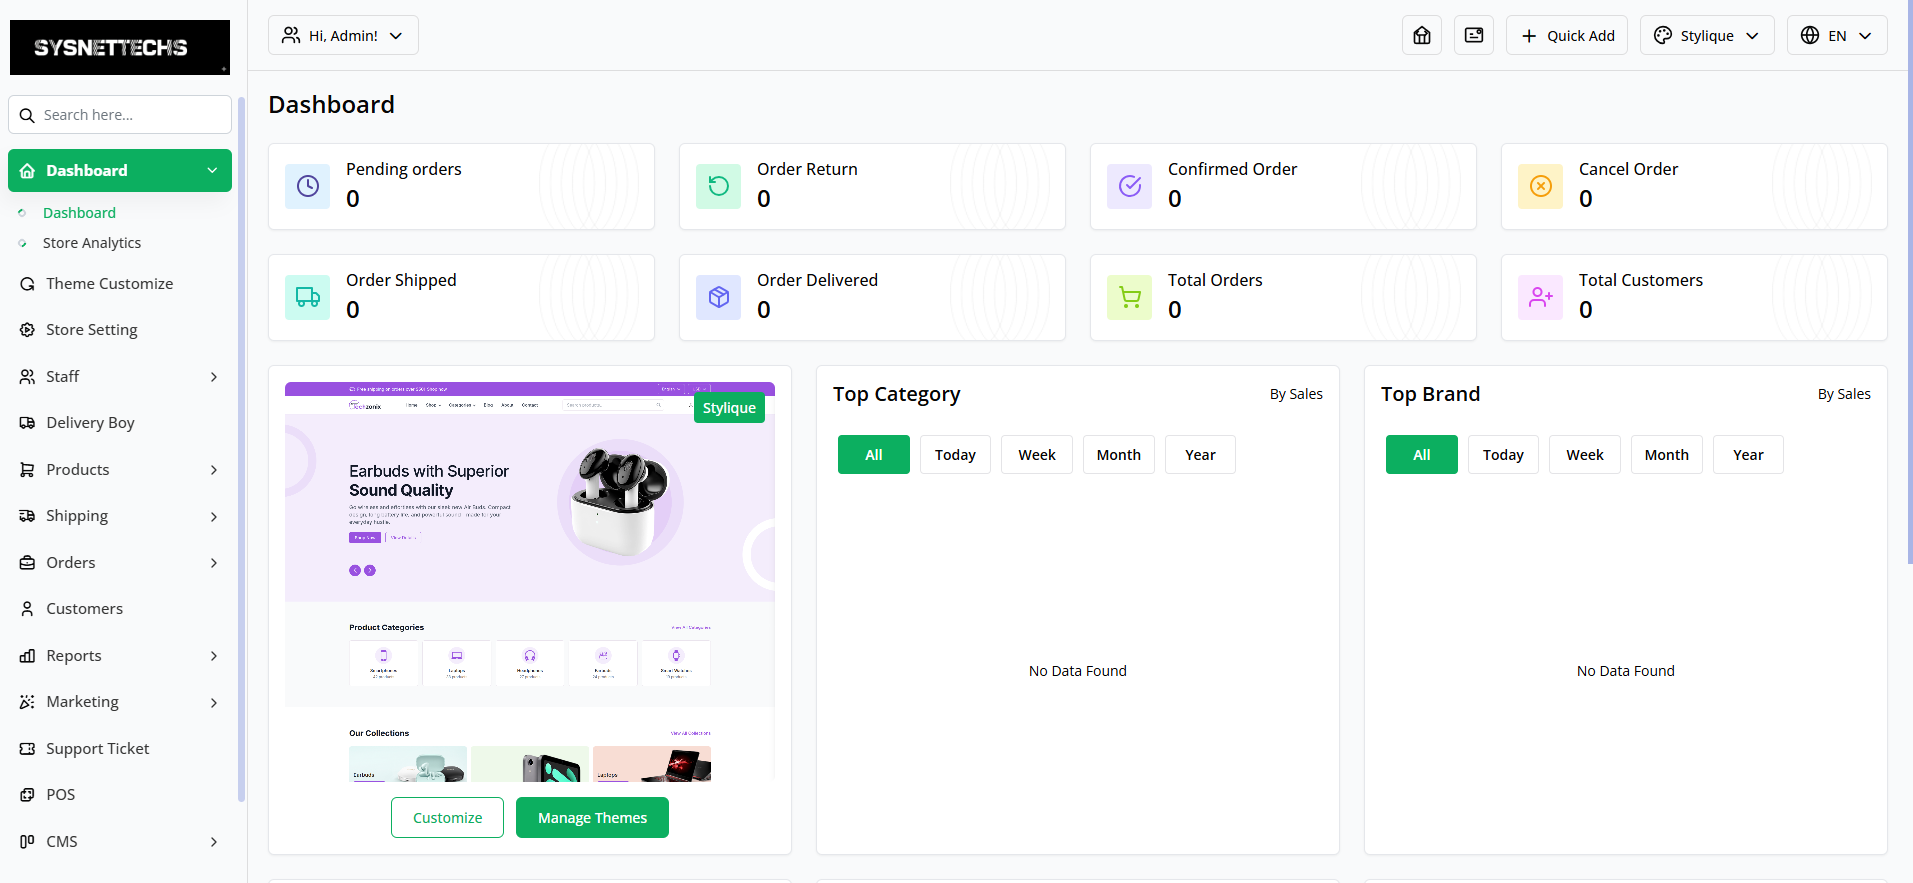This screenshot has width=1913, height=883.
Task: Open the Hi, Admin! user dropdown
Action: (343, 36)
